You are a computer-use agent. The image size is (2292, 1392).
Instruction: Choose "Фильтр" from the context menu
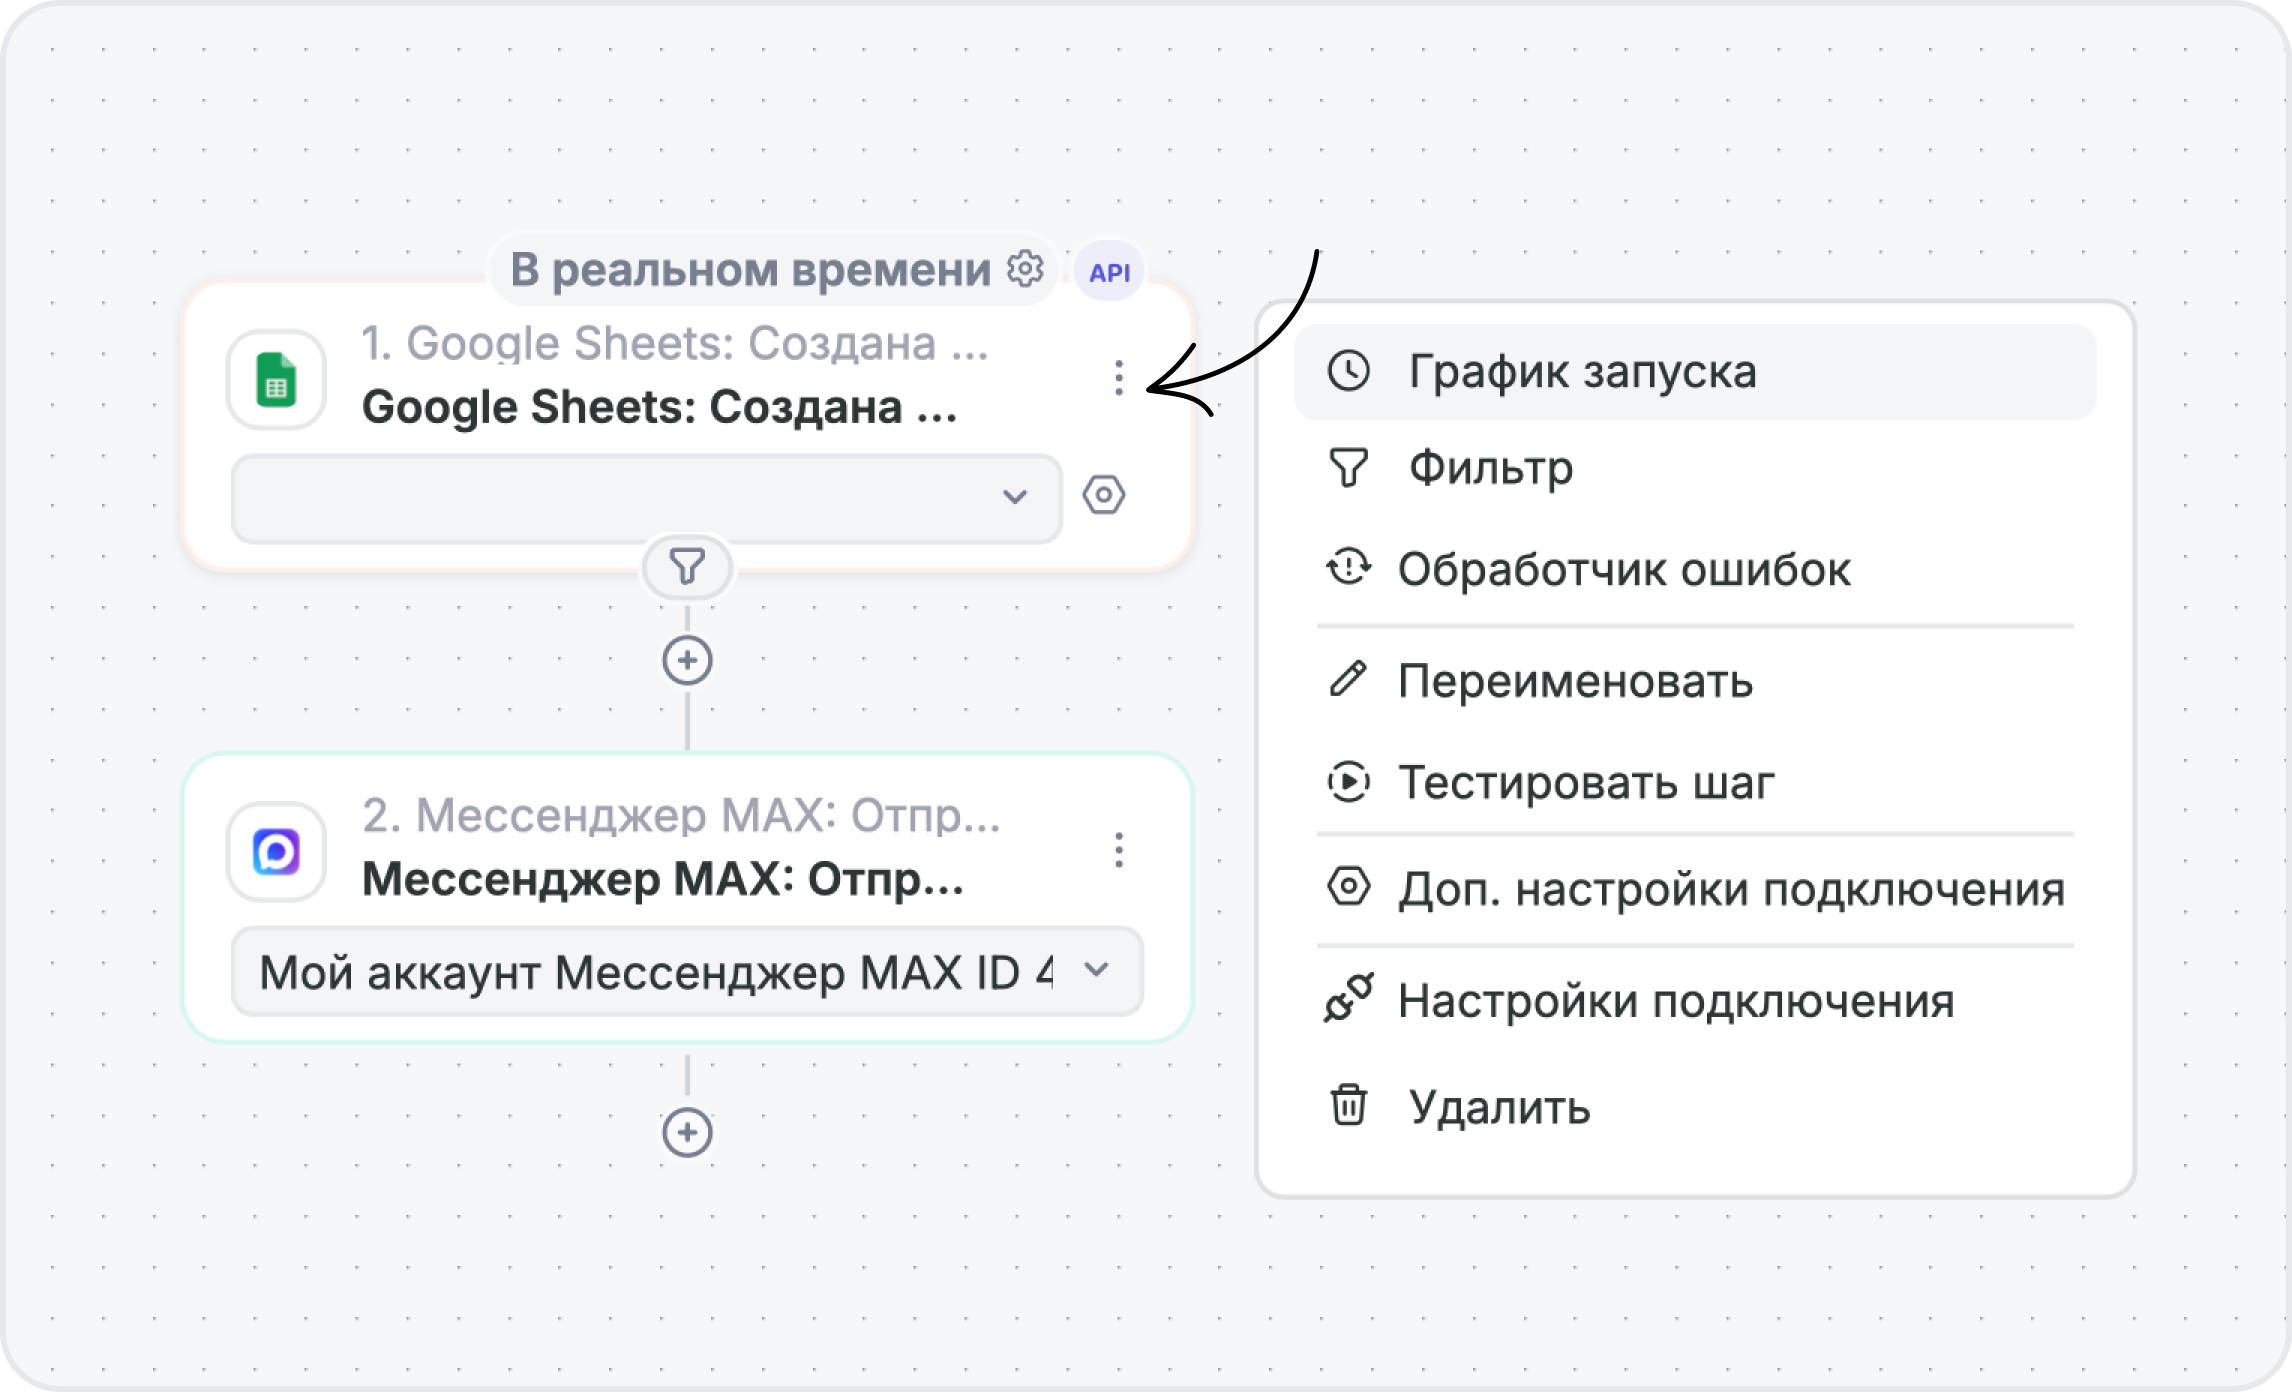coord(1490,468)
